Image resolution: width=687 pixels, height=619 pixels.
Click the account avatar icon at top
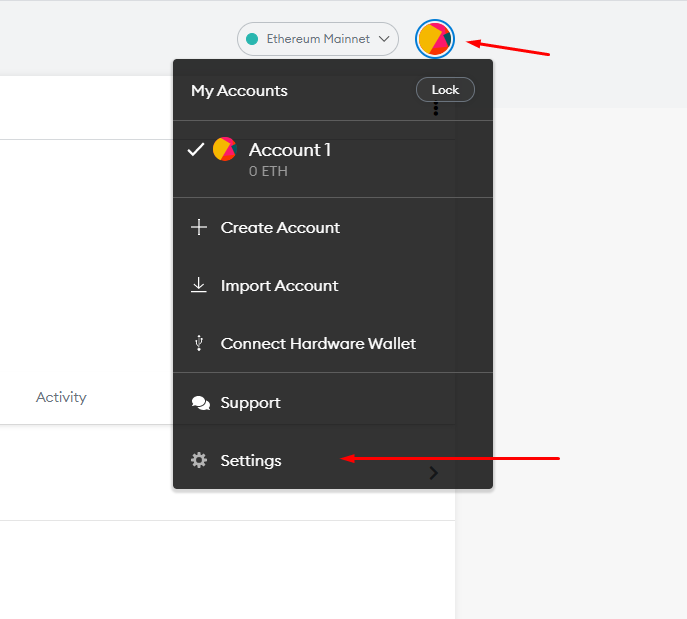point(435,39)
